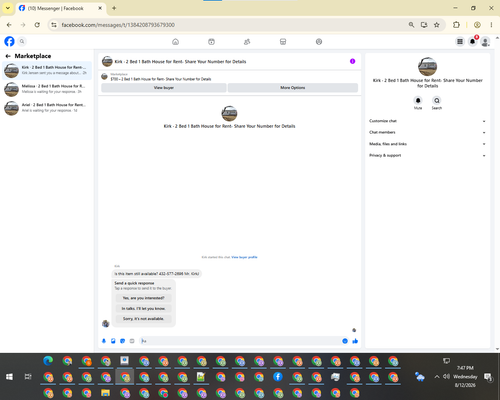The height and width of the screenshot is (400, 500).
Task: Open the account avatar menu
Action: (x=485, y=42)
